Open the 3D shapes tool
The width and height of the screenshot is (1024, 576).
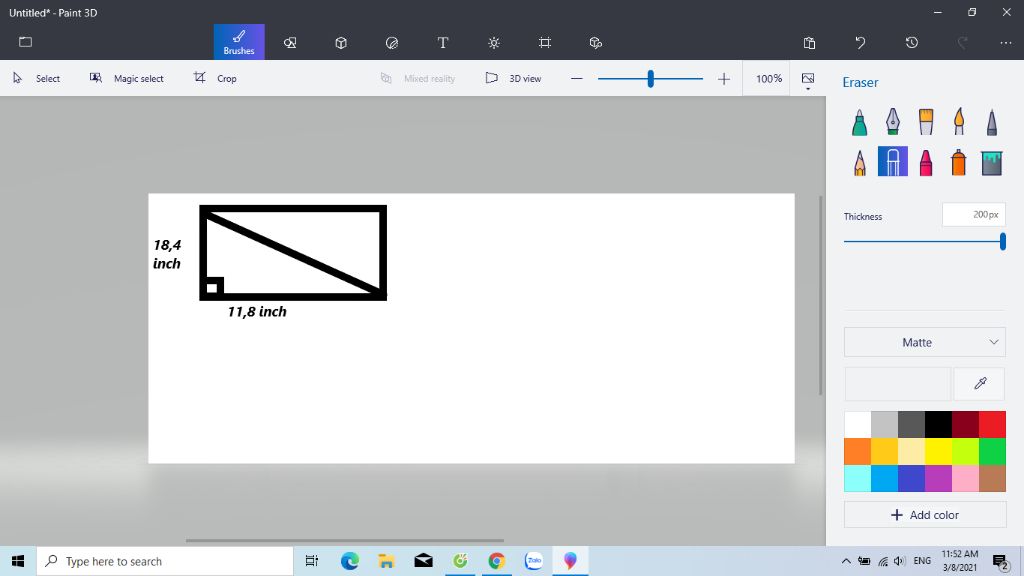coord(341,43)
